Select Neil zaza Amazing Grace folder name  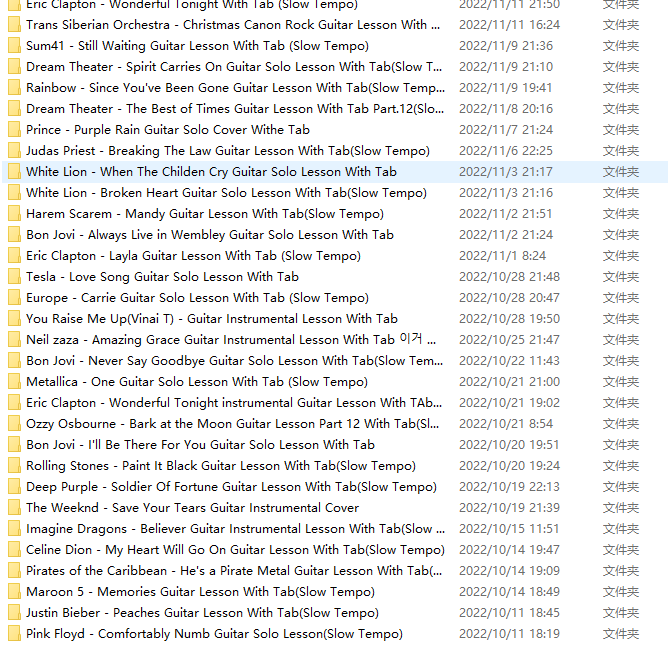(x=231, y=340)
